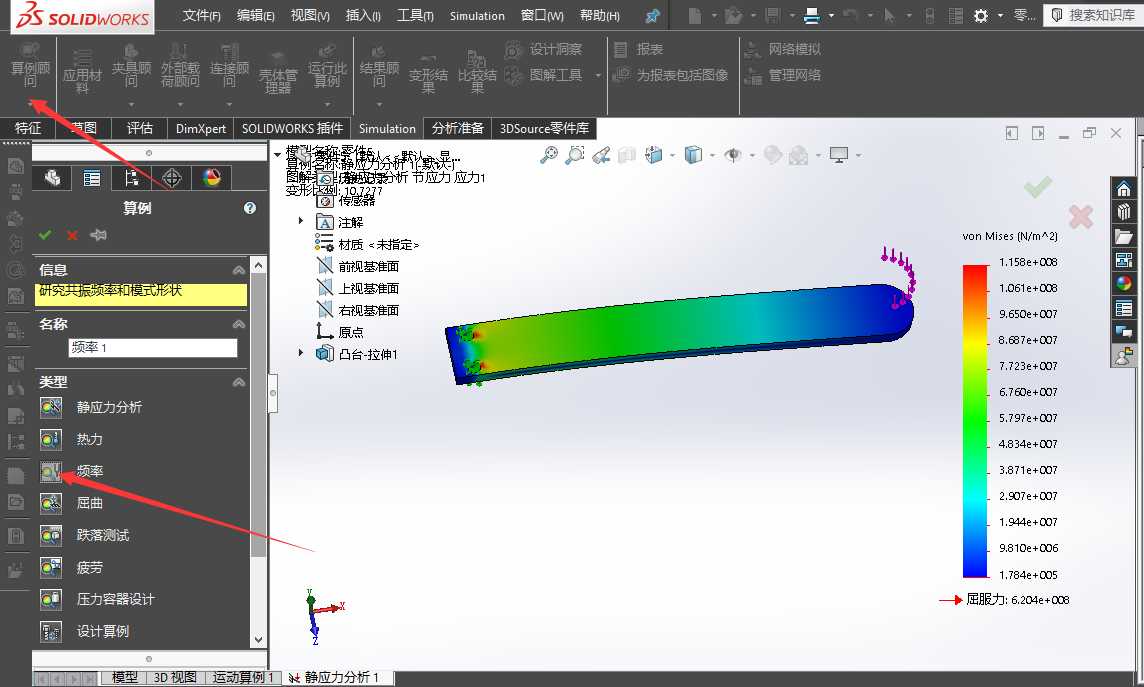Click the print icon in top toolbar

(811, 15)
